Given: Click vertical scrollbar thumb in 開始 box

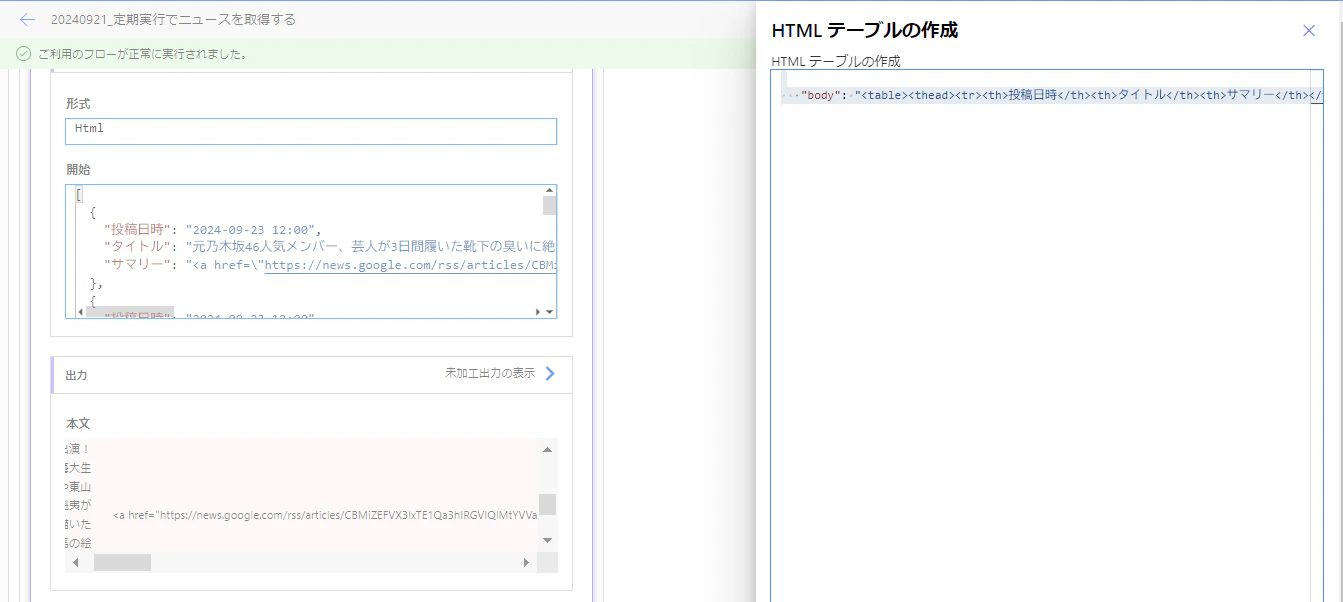Looking at the screenshot, I should point(549,205).
